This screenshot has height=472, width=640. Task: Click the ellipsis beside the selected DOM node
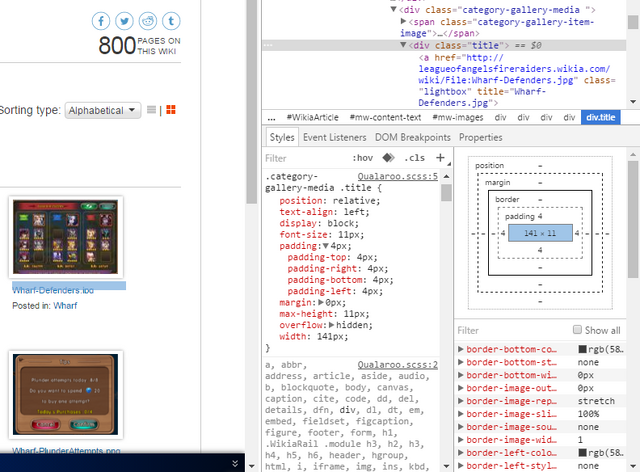[x=268, y=45]
